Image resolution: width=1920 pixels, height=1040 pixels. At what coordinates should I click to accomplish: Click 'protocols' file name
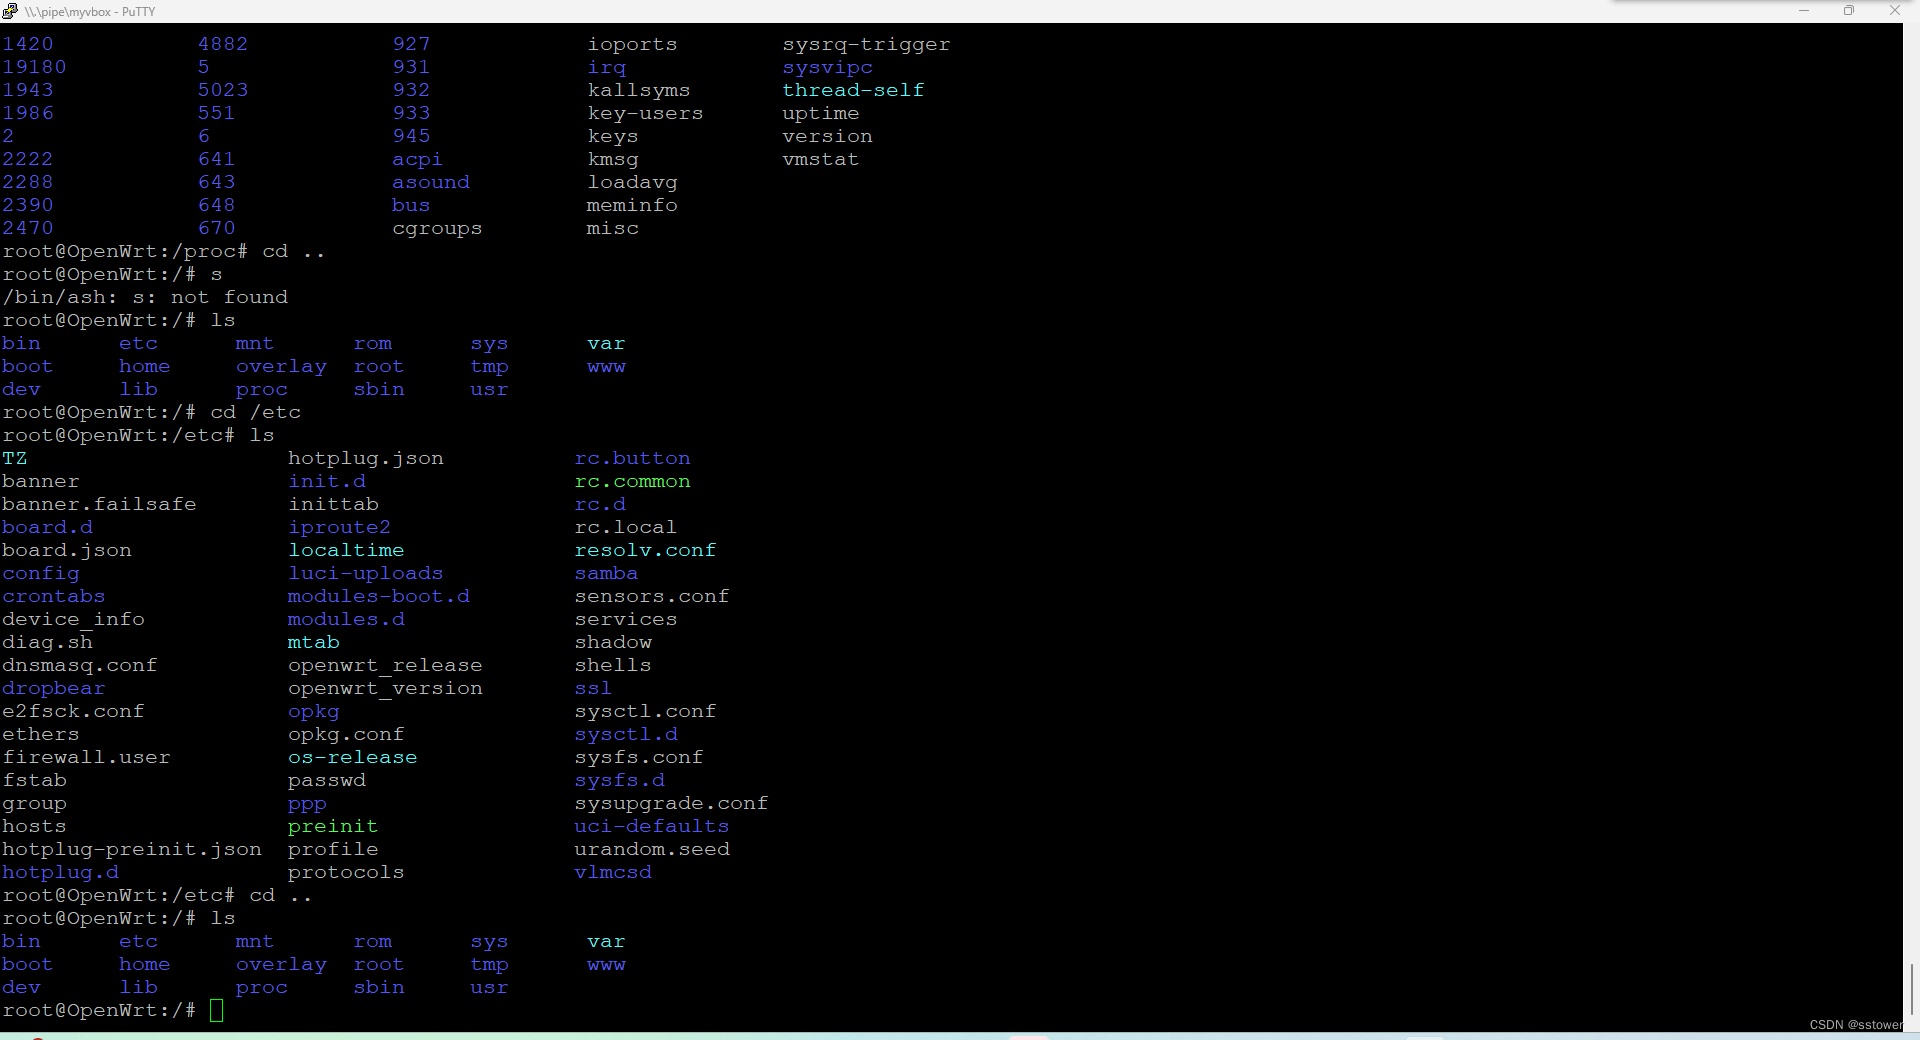pyautogui.click(x=346, y=872)
